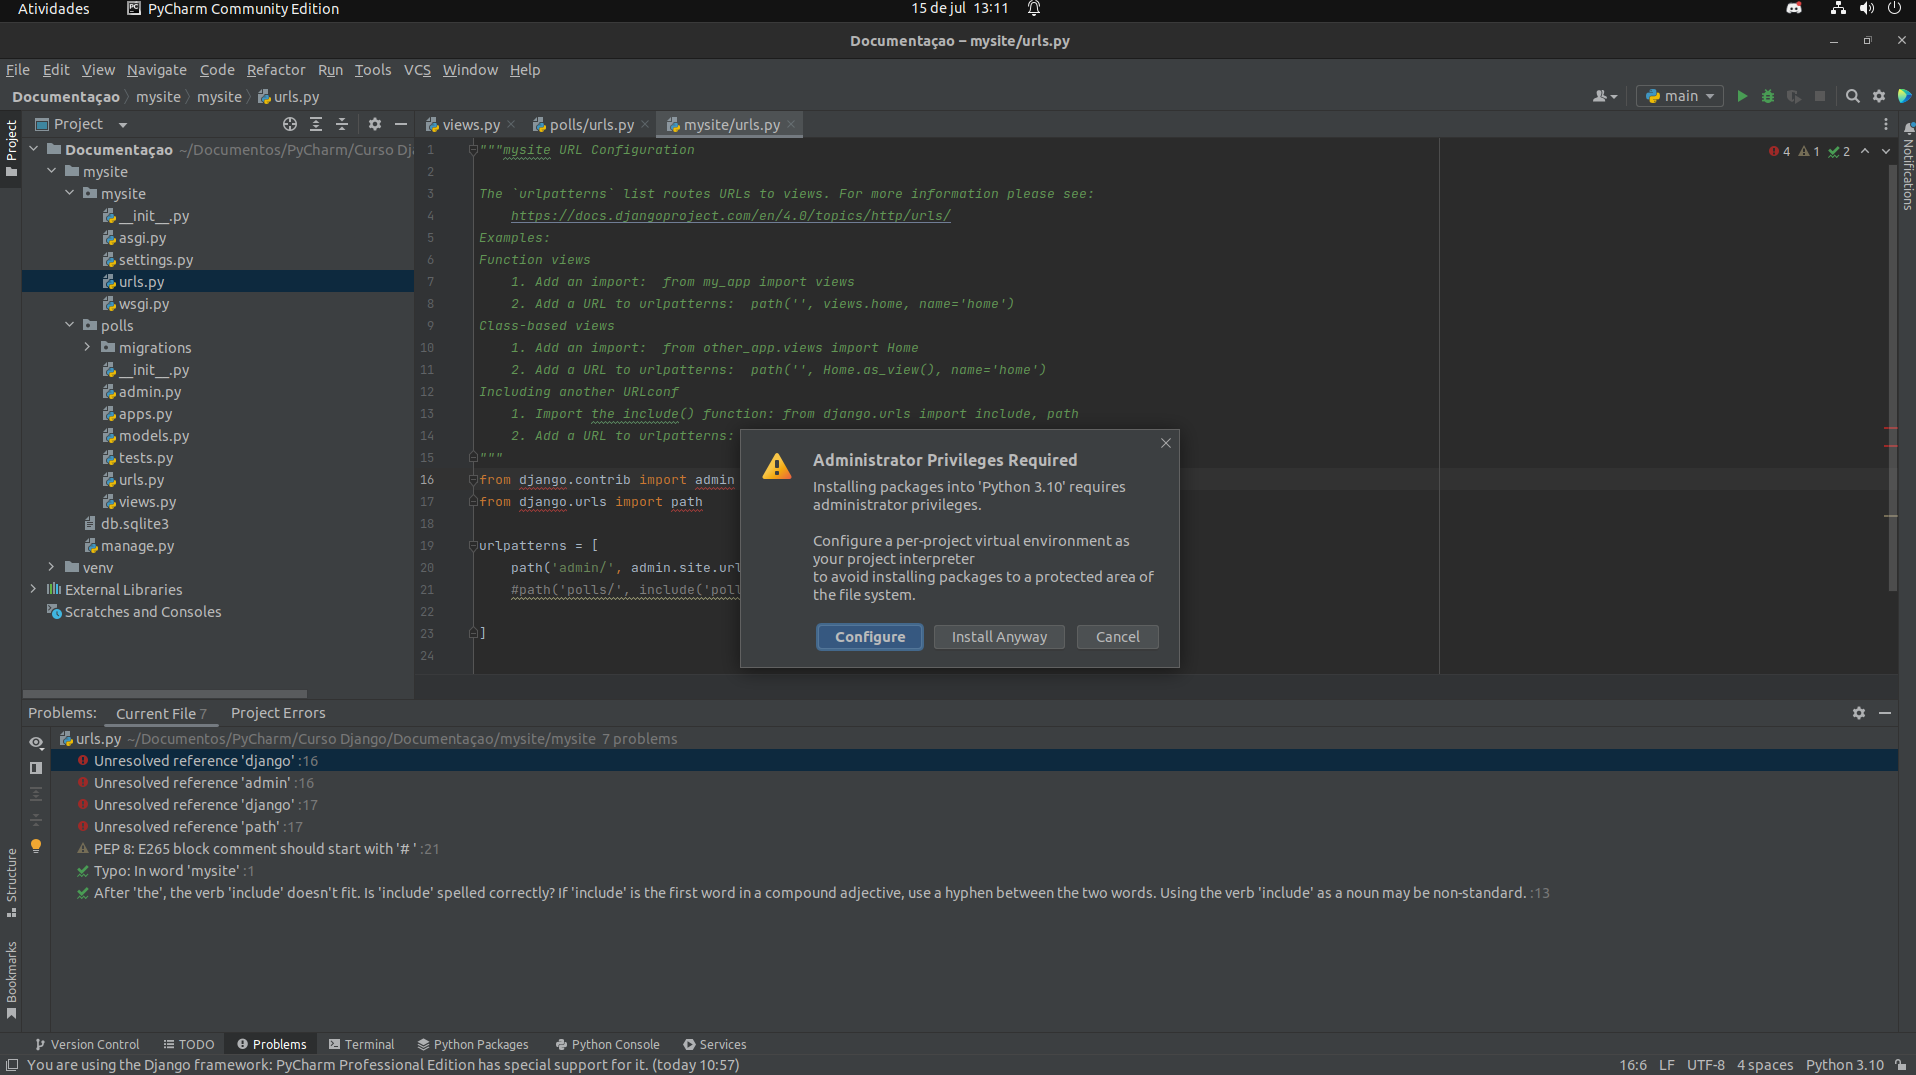Open the Refactor menu

(276, 70)
